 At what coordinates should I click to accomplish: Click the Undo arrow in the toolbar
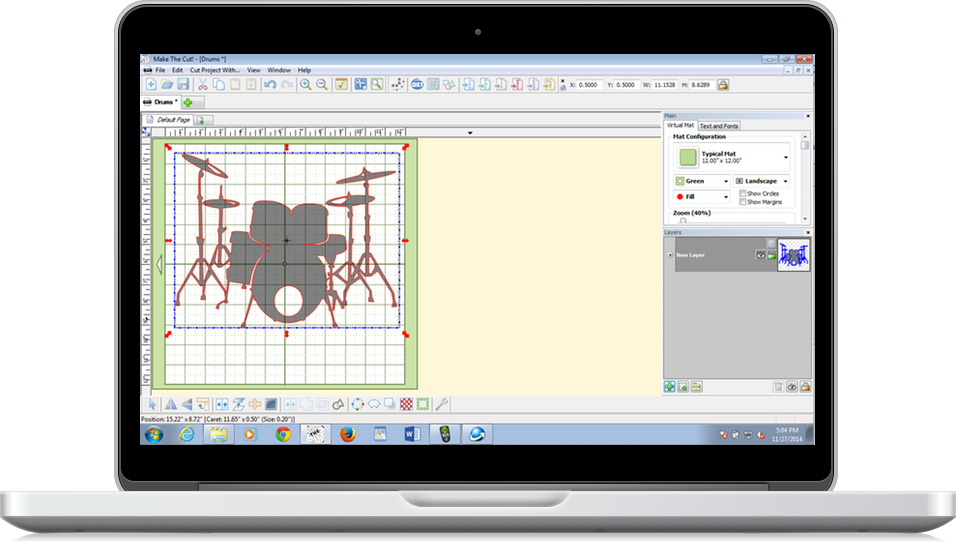coord(270,85)
